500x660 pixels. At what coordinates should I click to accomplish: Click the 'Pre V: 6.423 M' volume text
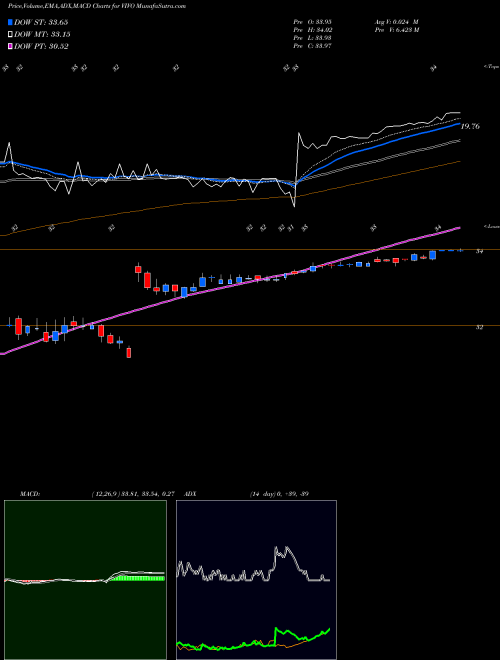coord(396,30)
